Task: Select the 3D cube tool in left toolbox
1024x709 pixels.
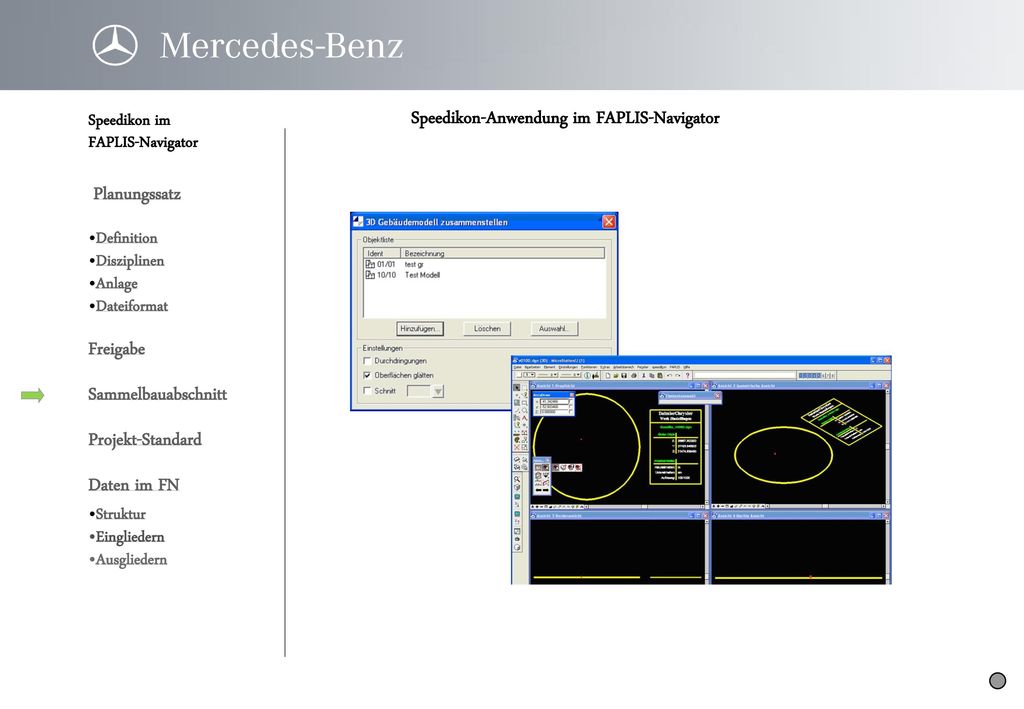Action: pos(517,488)
